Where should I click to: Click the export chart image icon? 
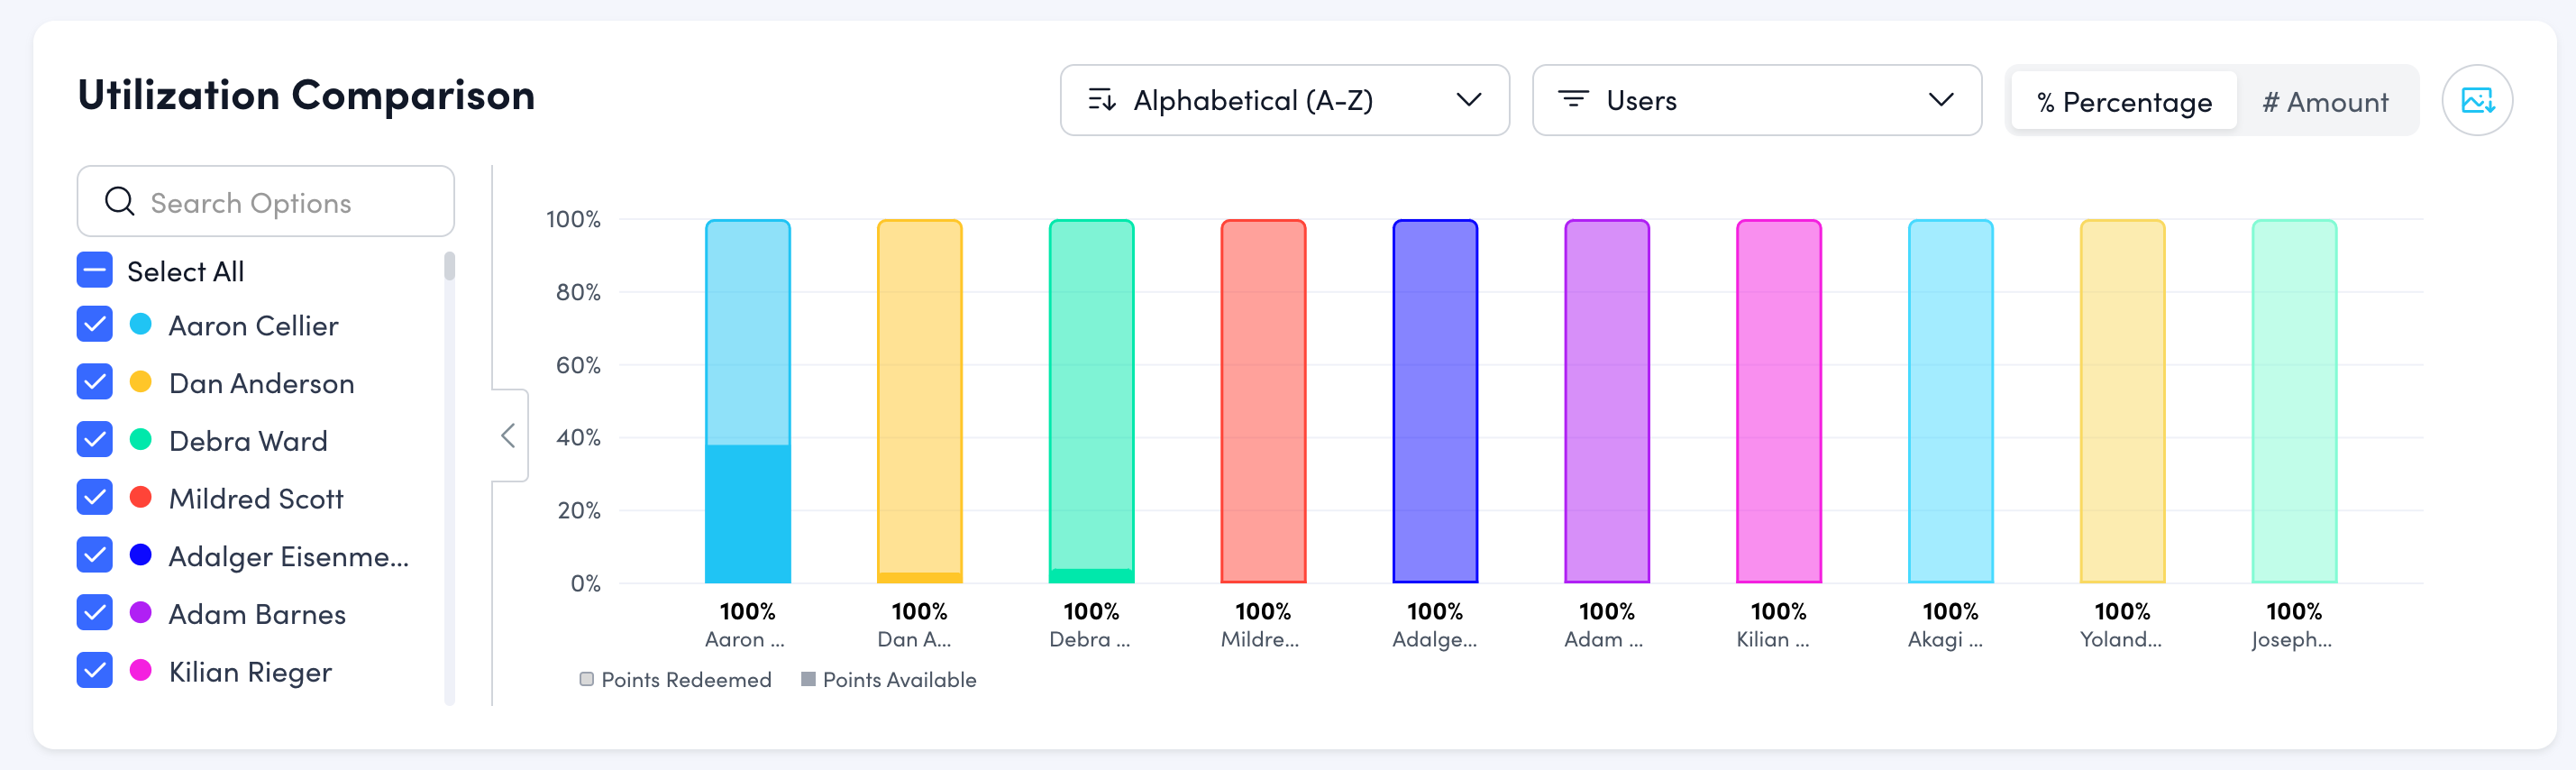point(2477,100)
